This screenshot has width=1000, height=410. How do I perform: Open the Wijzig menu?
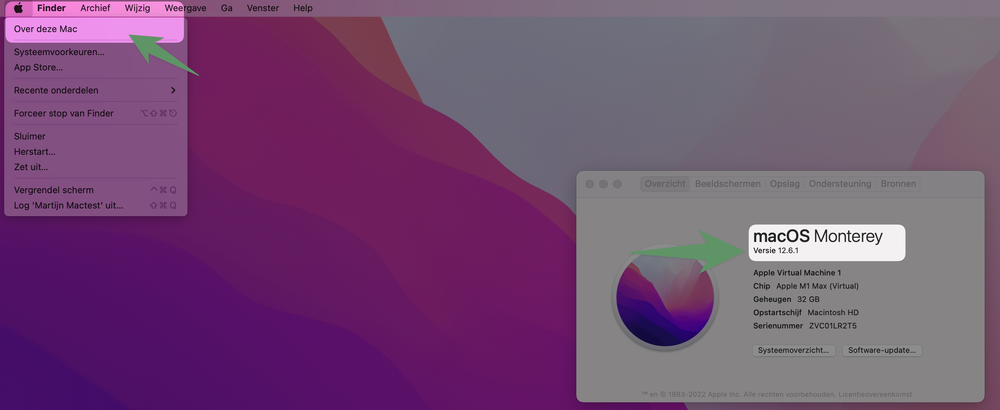(x=138, y=8)
